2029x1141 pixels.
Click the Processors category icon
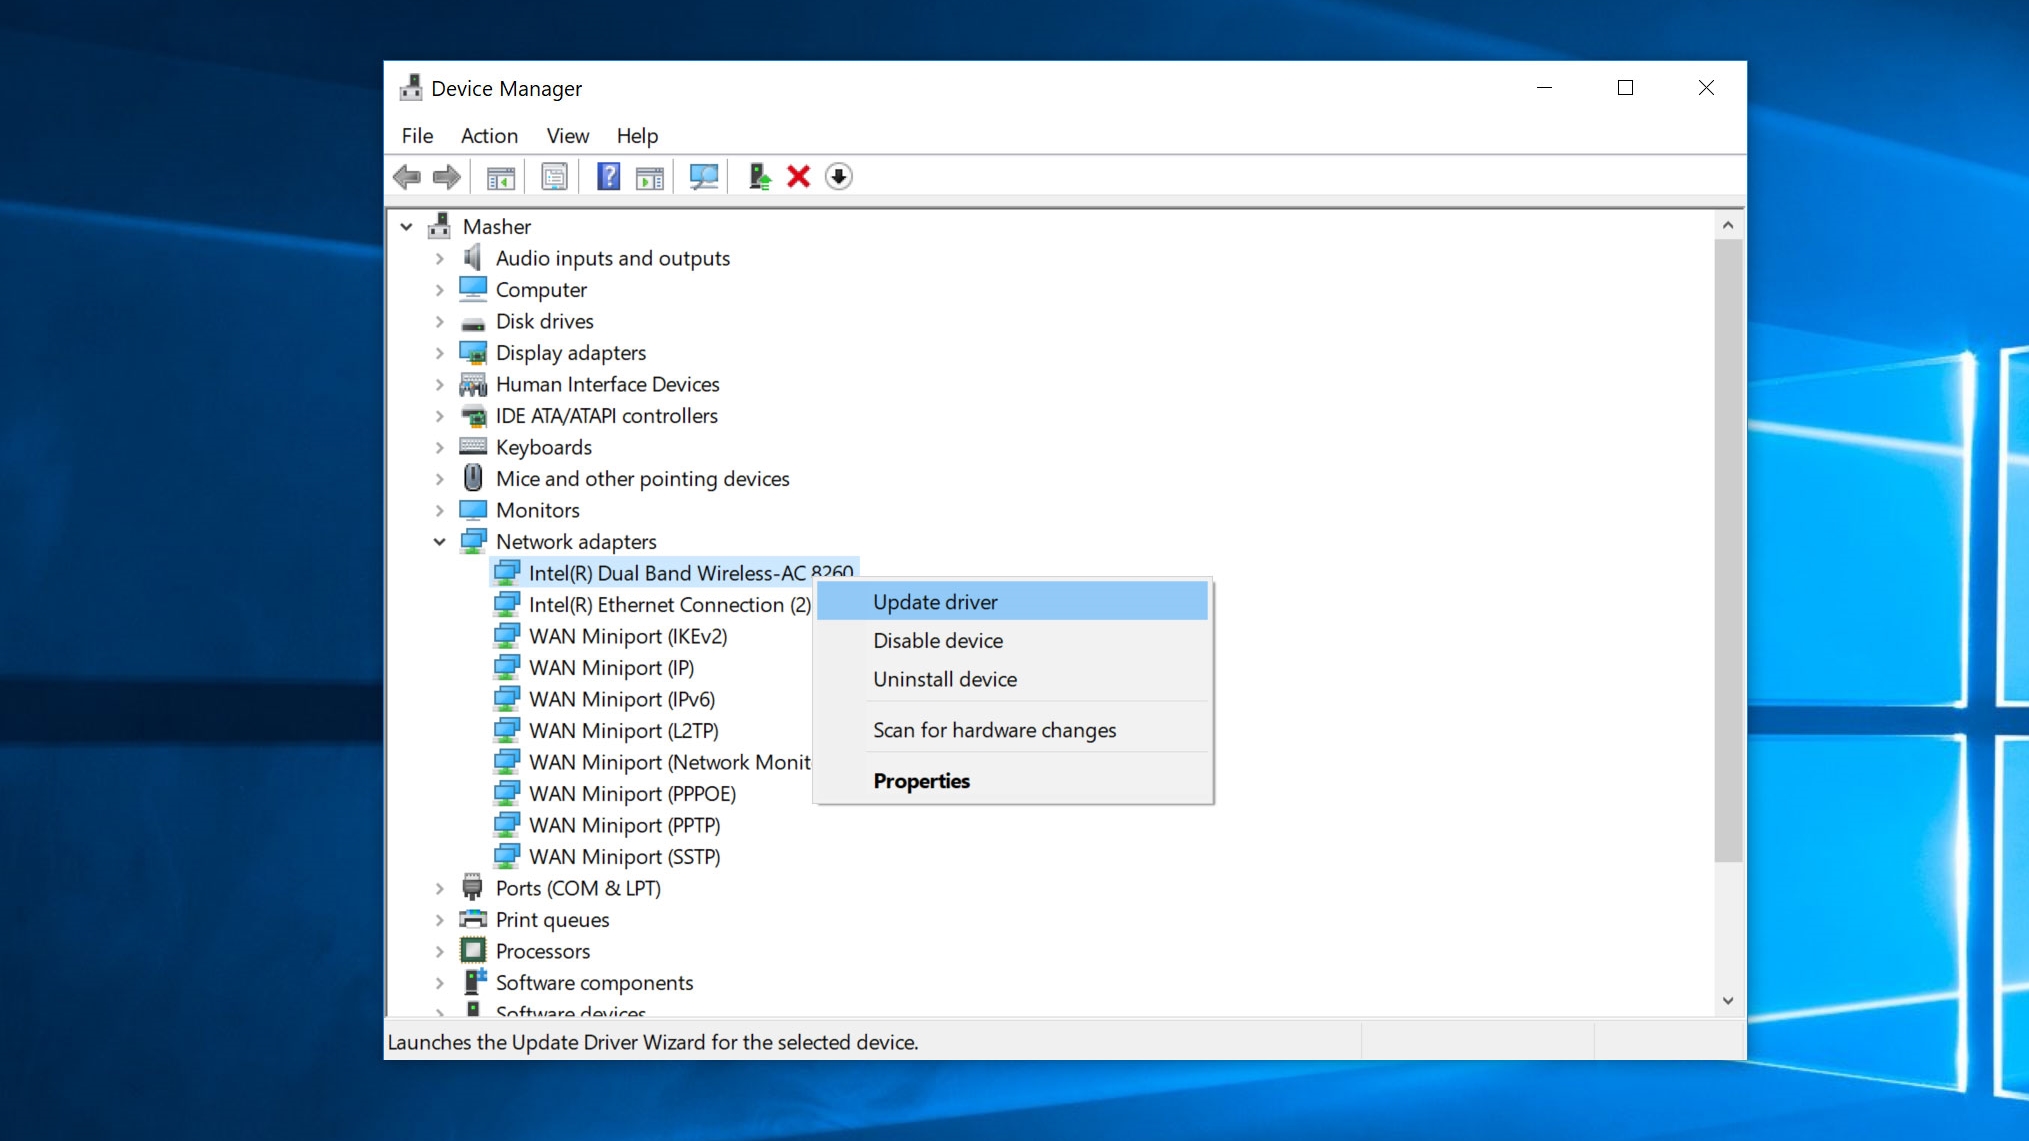click(x=473, y=951)
